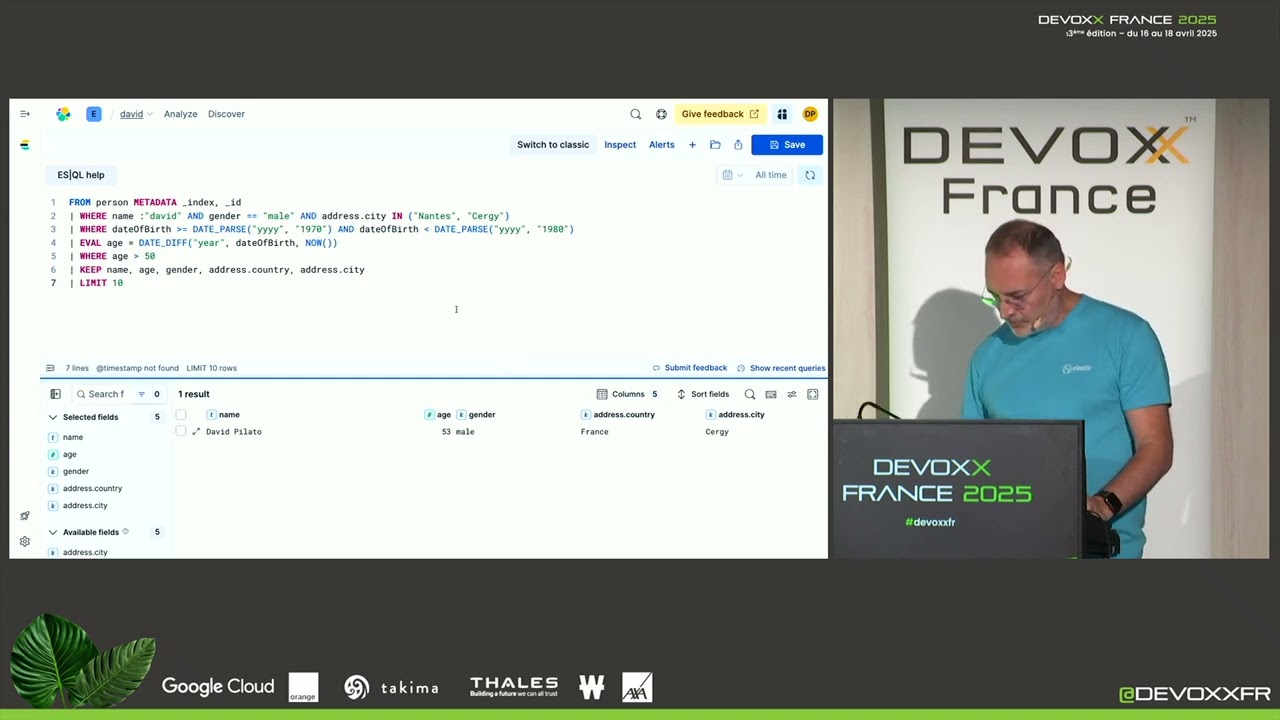Open the Elastic home logo

[x=63, y=114]
